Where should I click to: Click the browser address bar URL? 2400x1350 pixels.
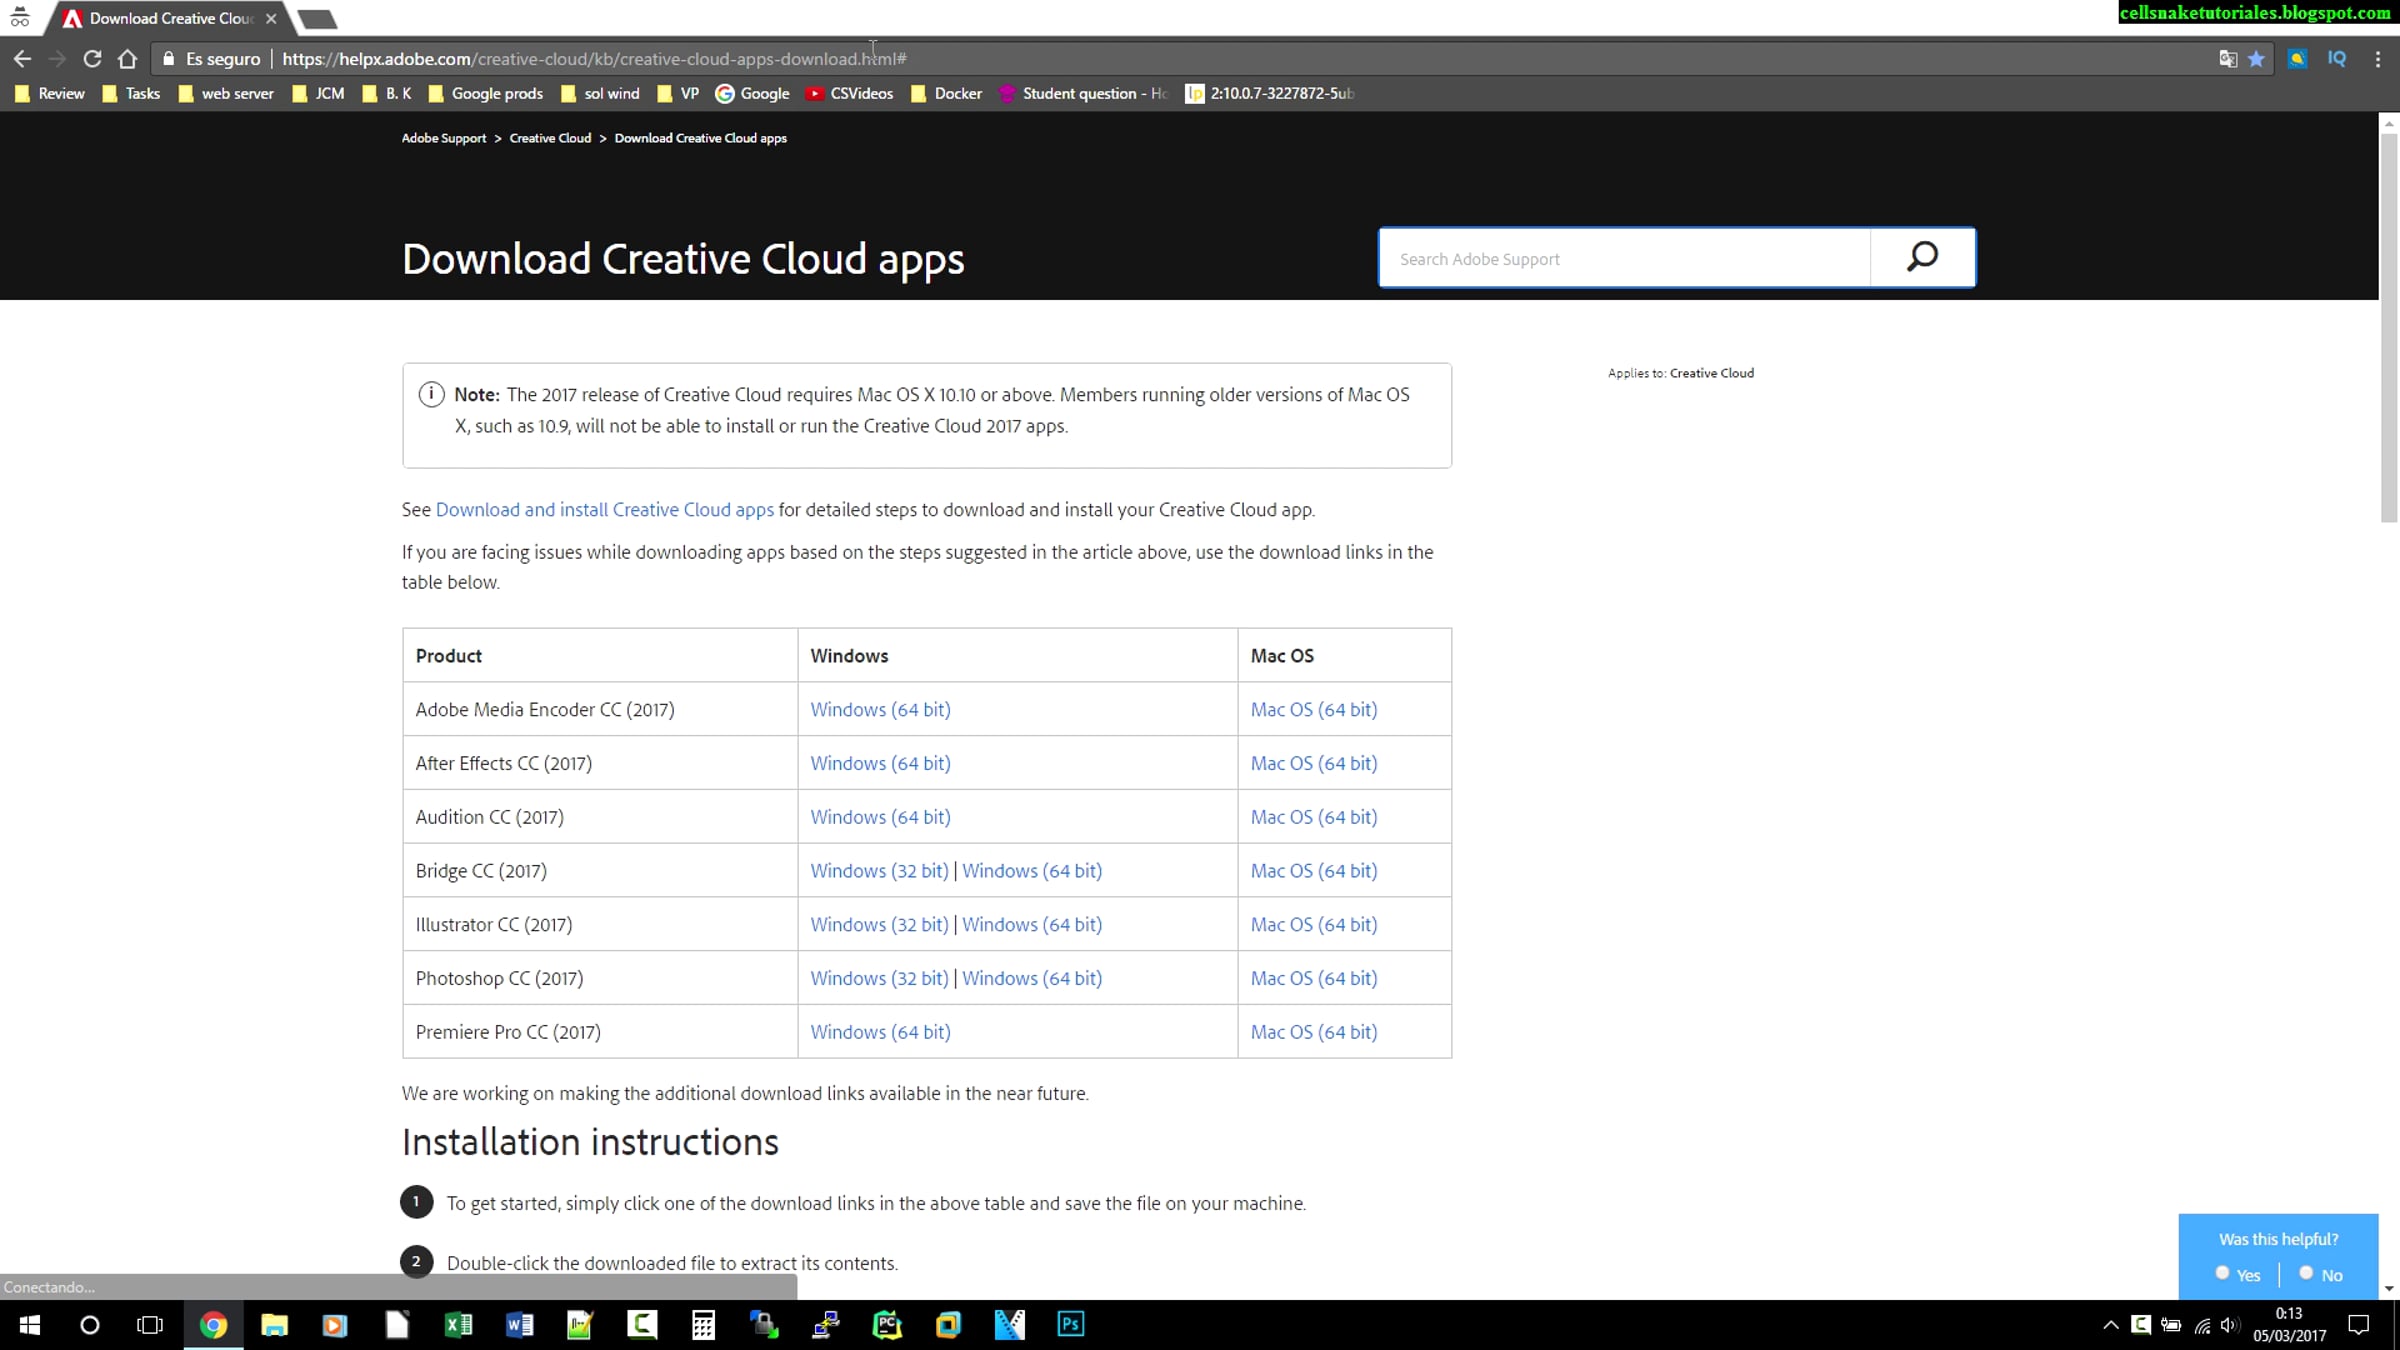coord(594,59)
